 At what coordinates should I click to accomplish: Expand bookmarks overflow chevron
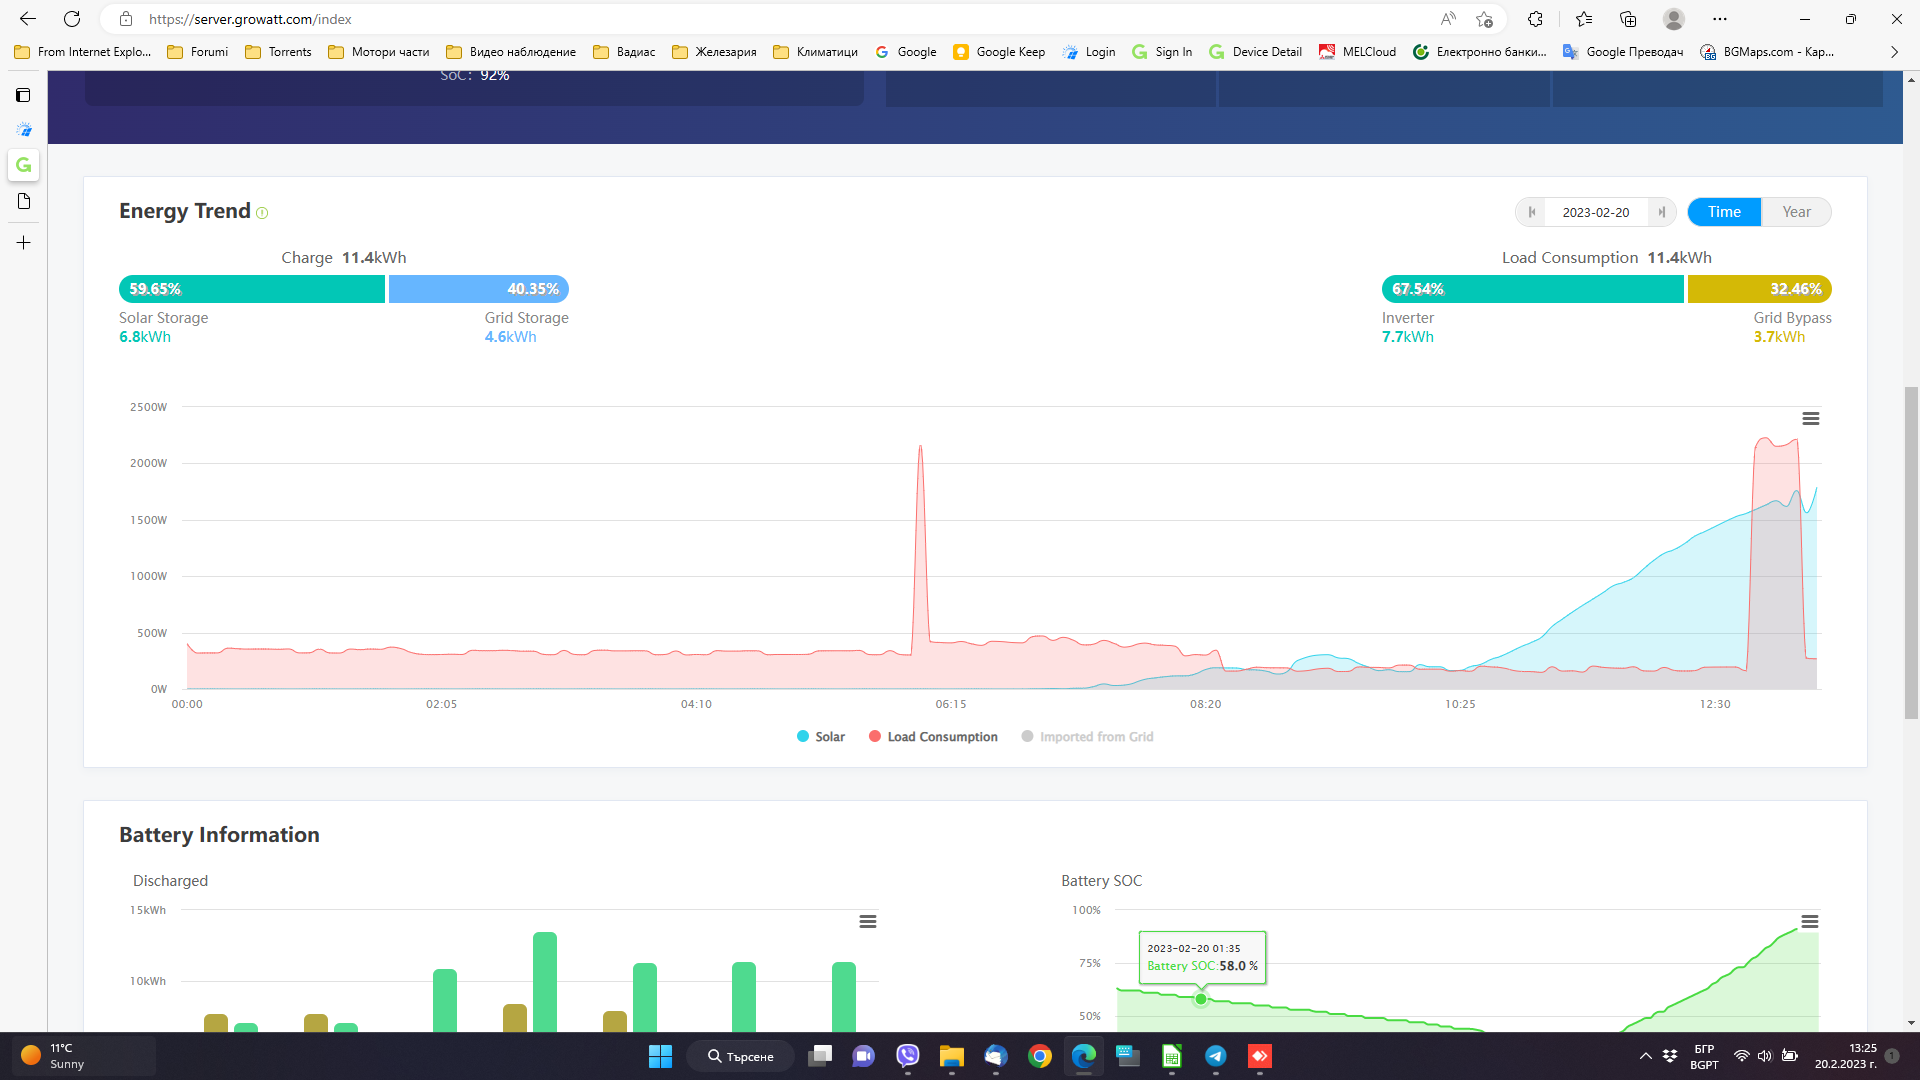1893,52
